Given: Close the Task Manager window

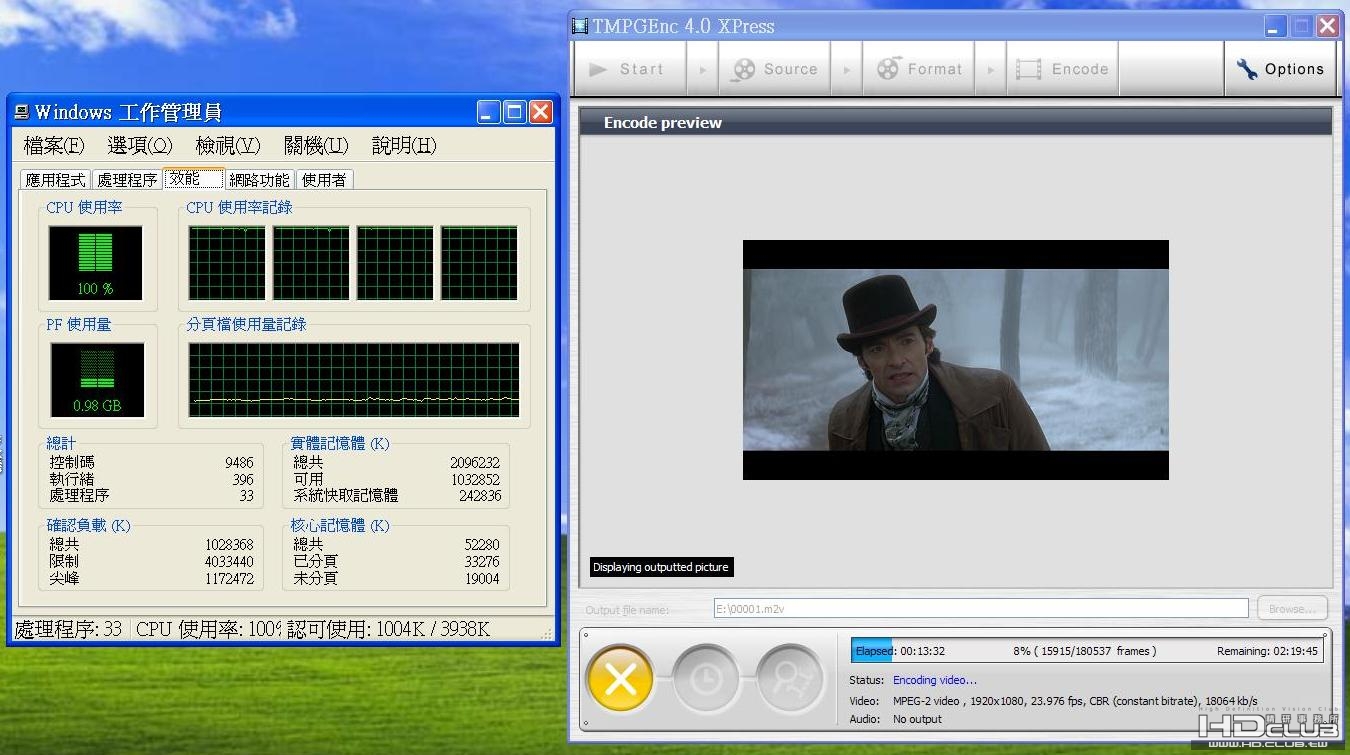Looking at the screenshot, I should coord(540,112).
